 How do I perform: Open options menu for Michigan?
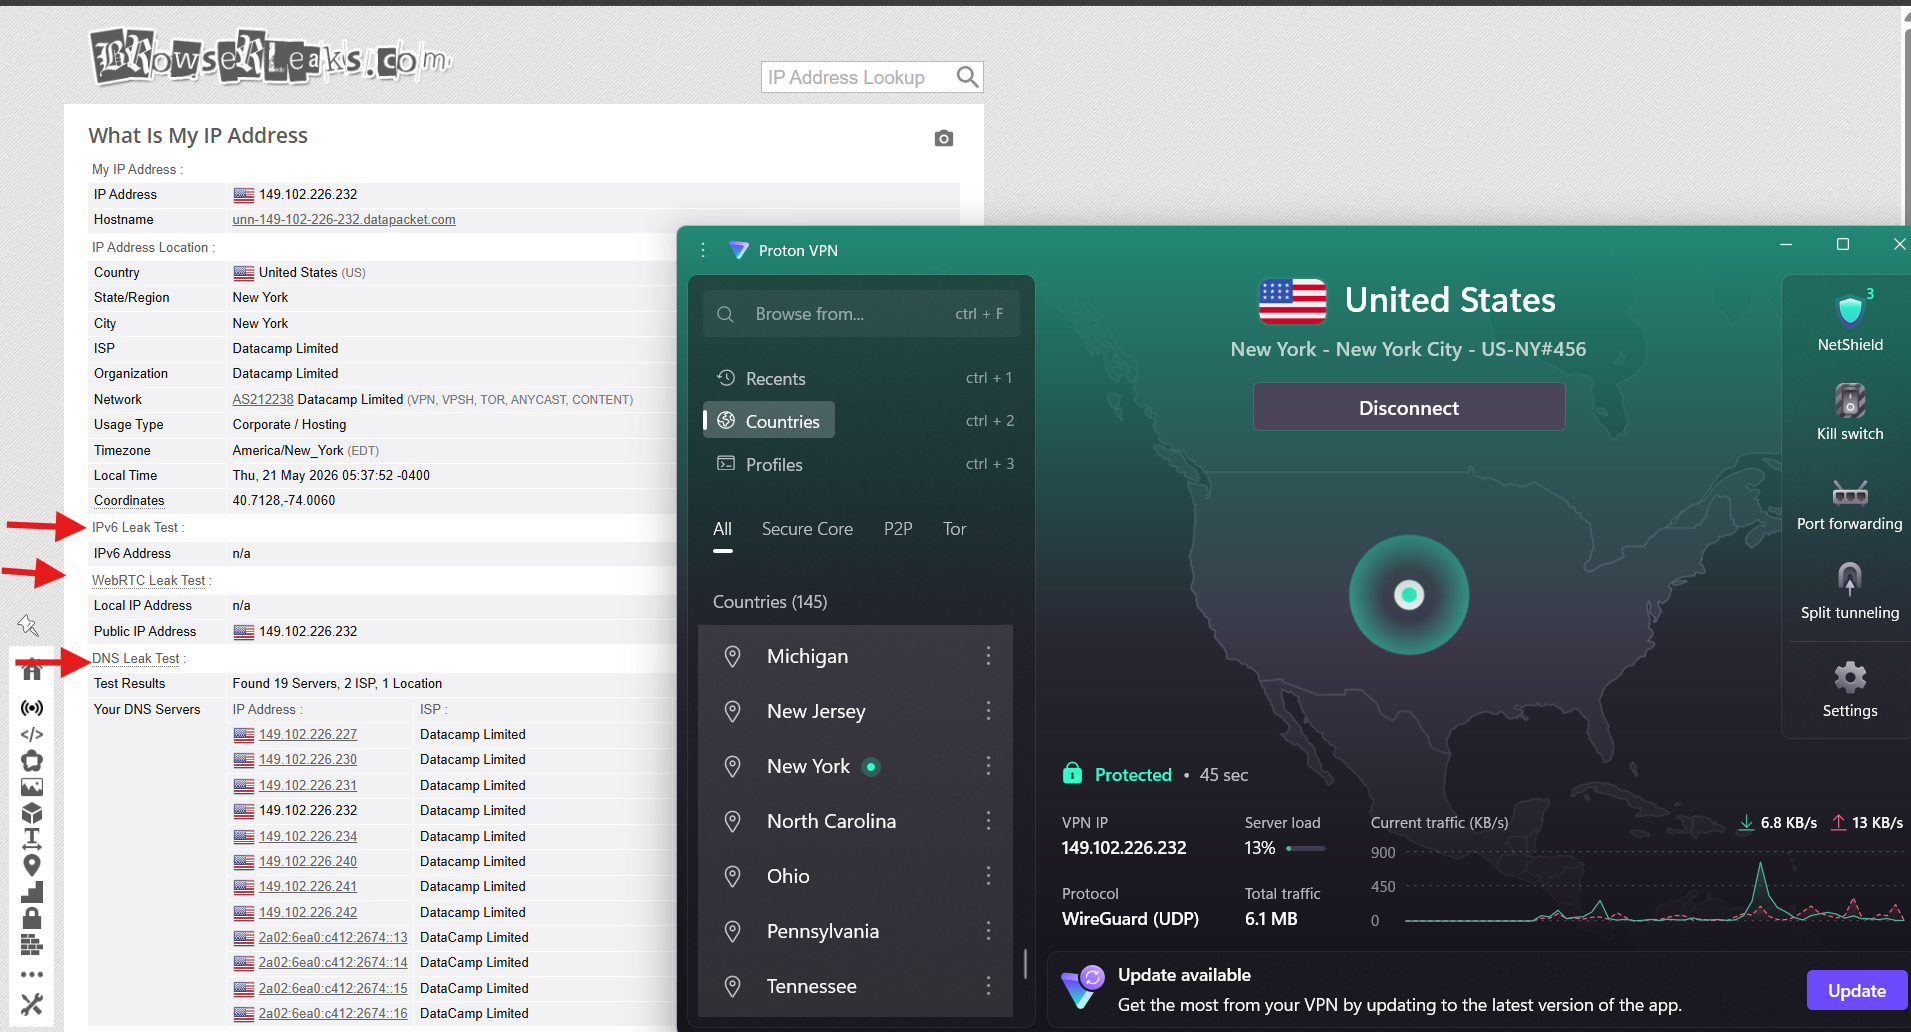(988, 656)
